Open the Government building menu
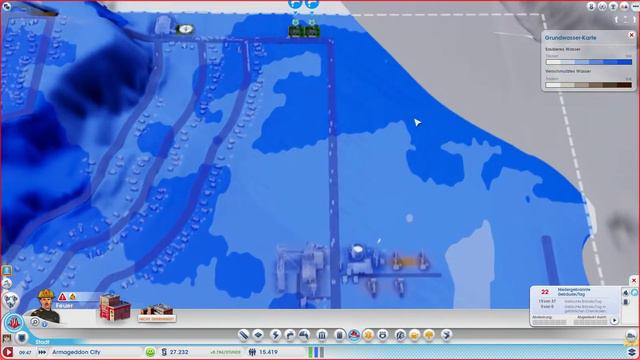This screenshot has width=640, height=360. coord(322,335)
